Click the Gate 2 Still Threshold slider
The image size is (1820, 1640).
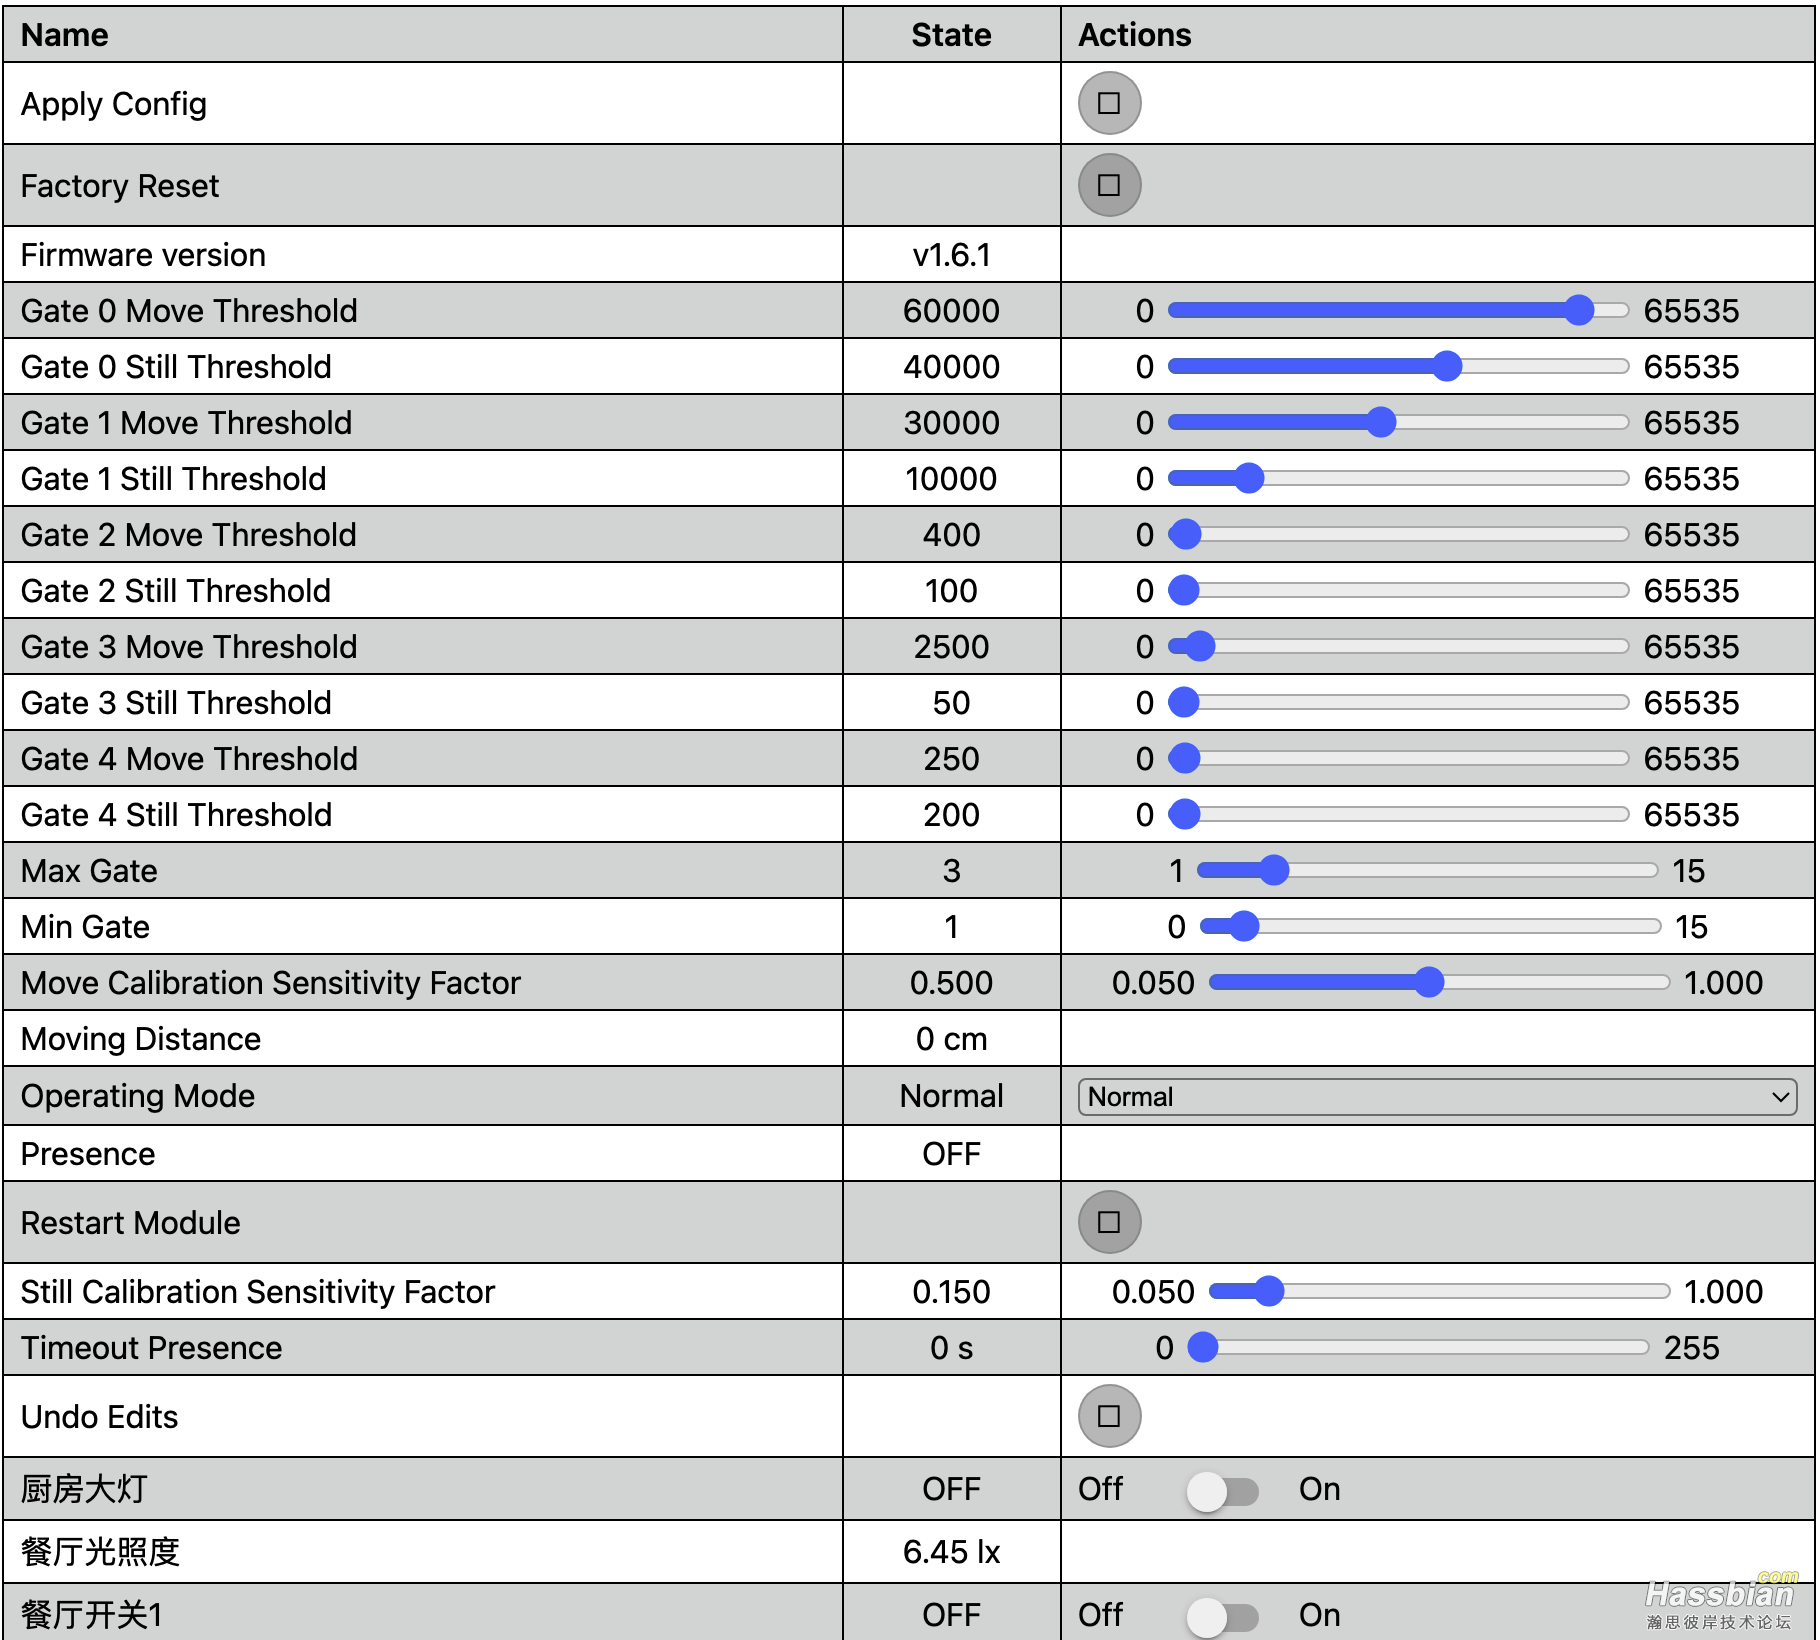tap(1398, 590)
